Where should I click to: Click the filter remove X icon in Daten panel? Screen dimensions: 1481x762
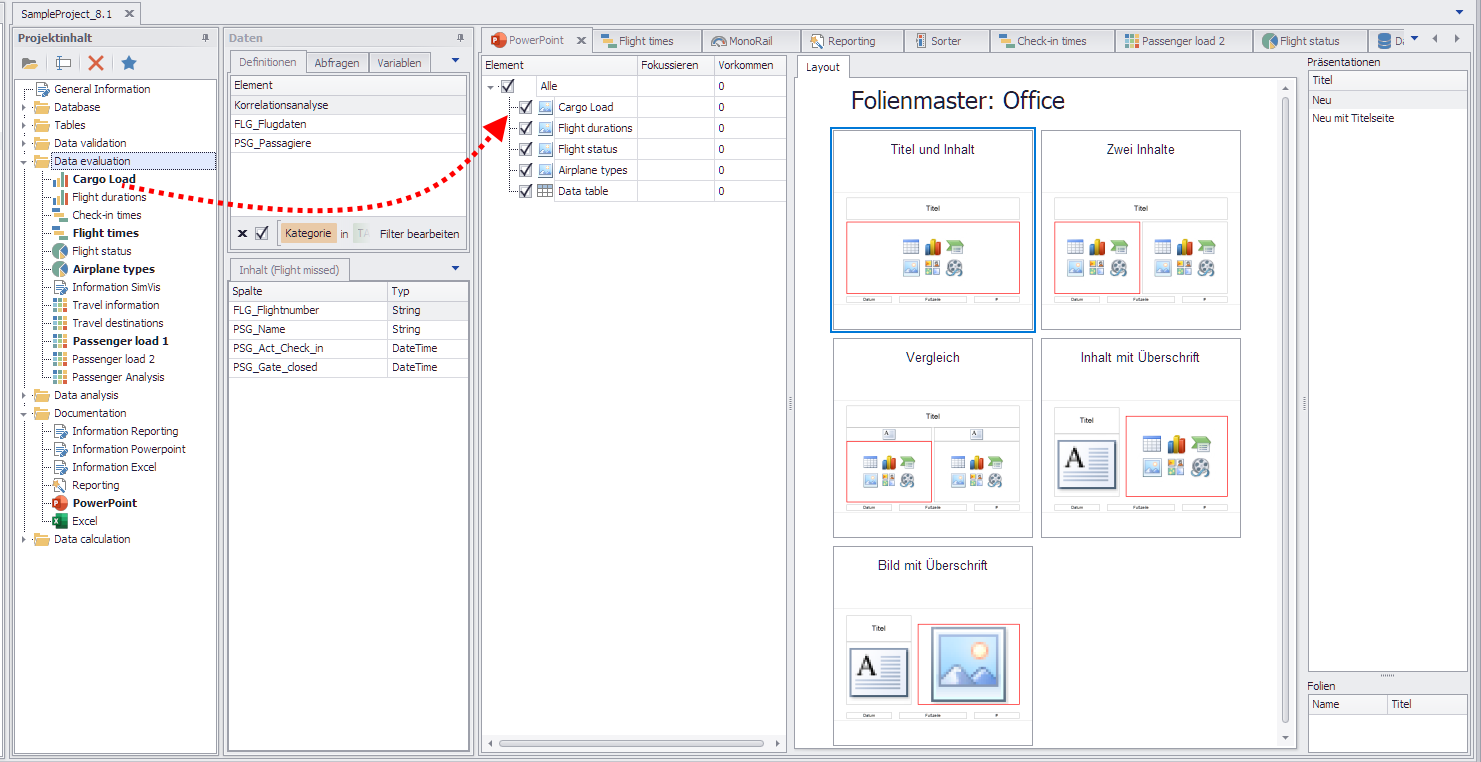242,234
